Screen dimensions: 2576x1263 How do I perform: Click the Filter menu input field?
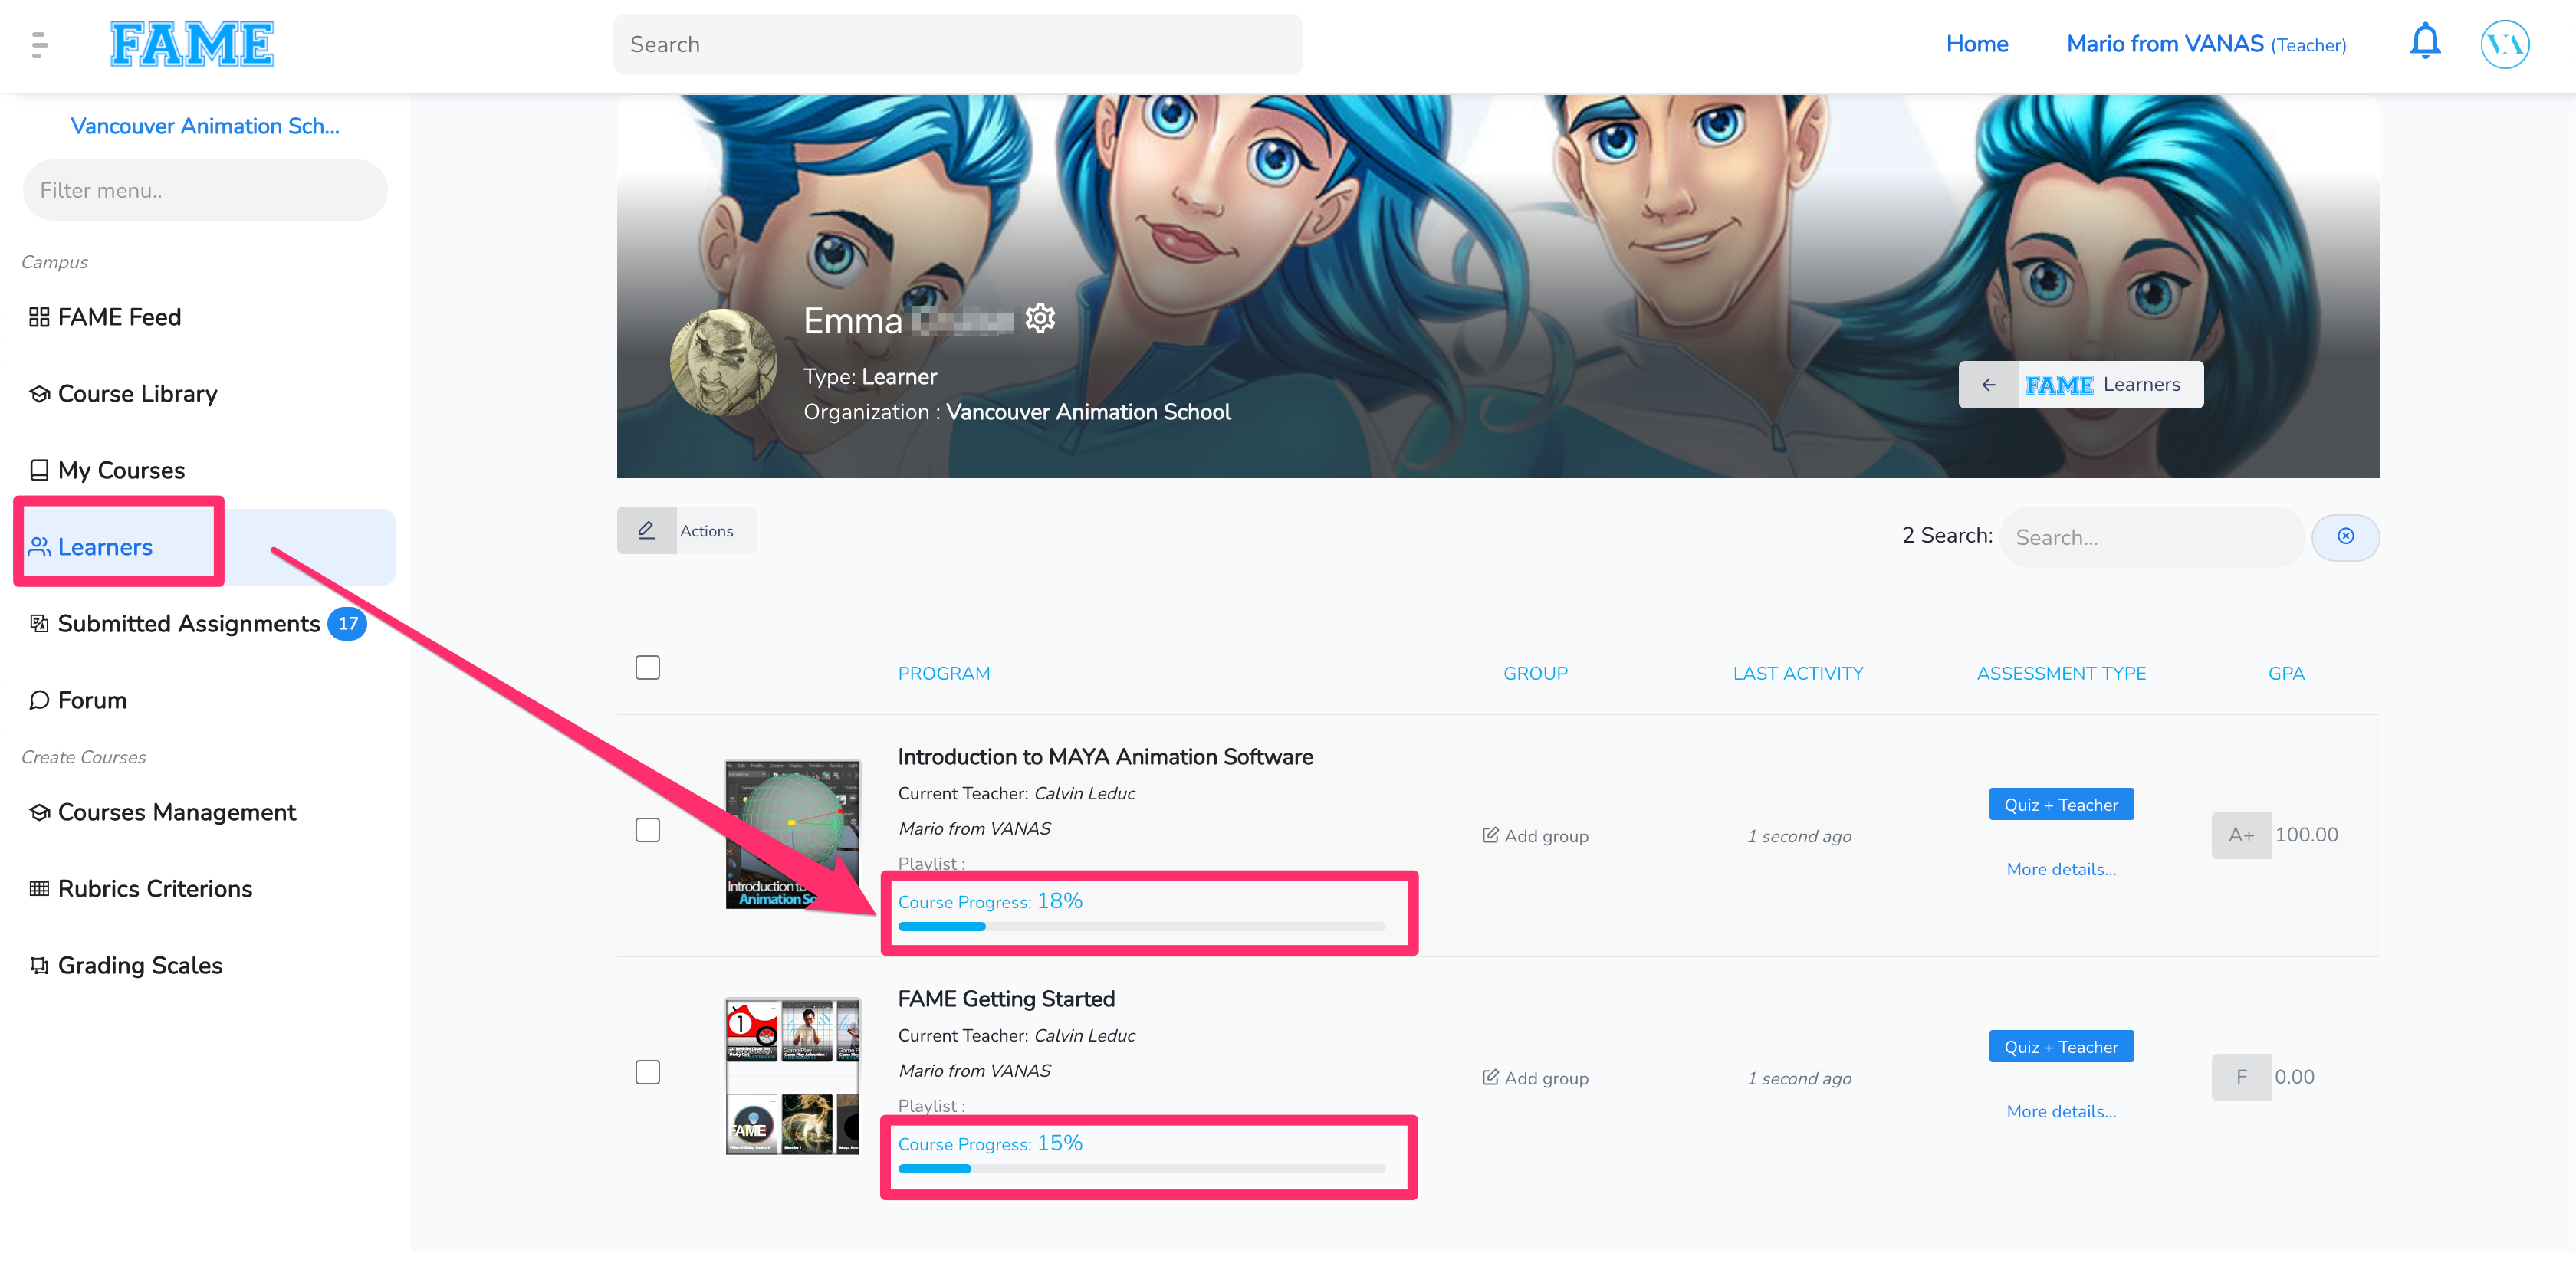pyautogui.click(x=205, y=190)
